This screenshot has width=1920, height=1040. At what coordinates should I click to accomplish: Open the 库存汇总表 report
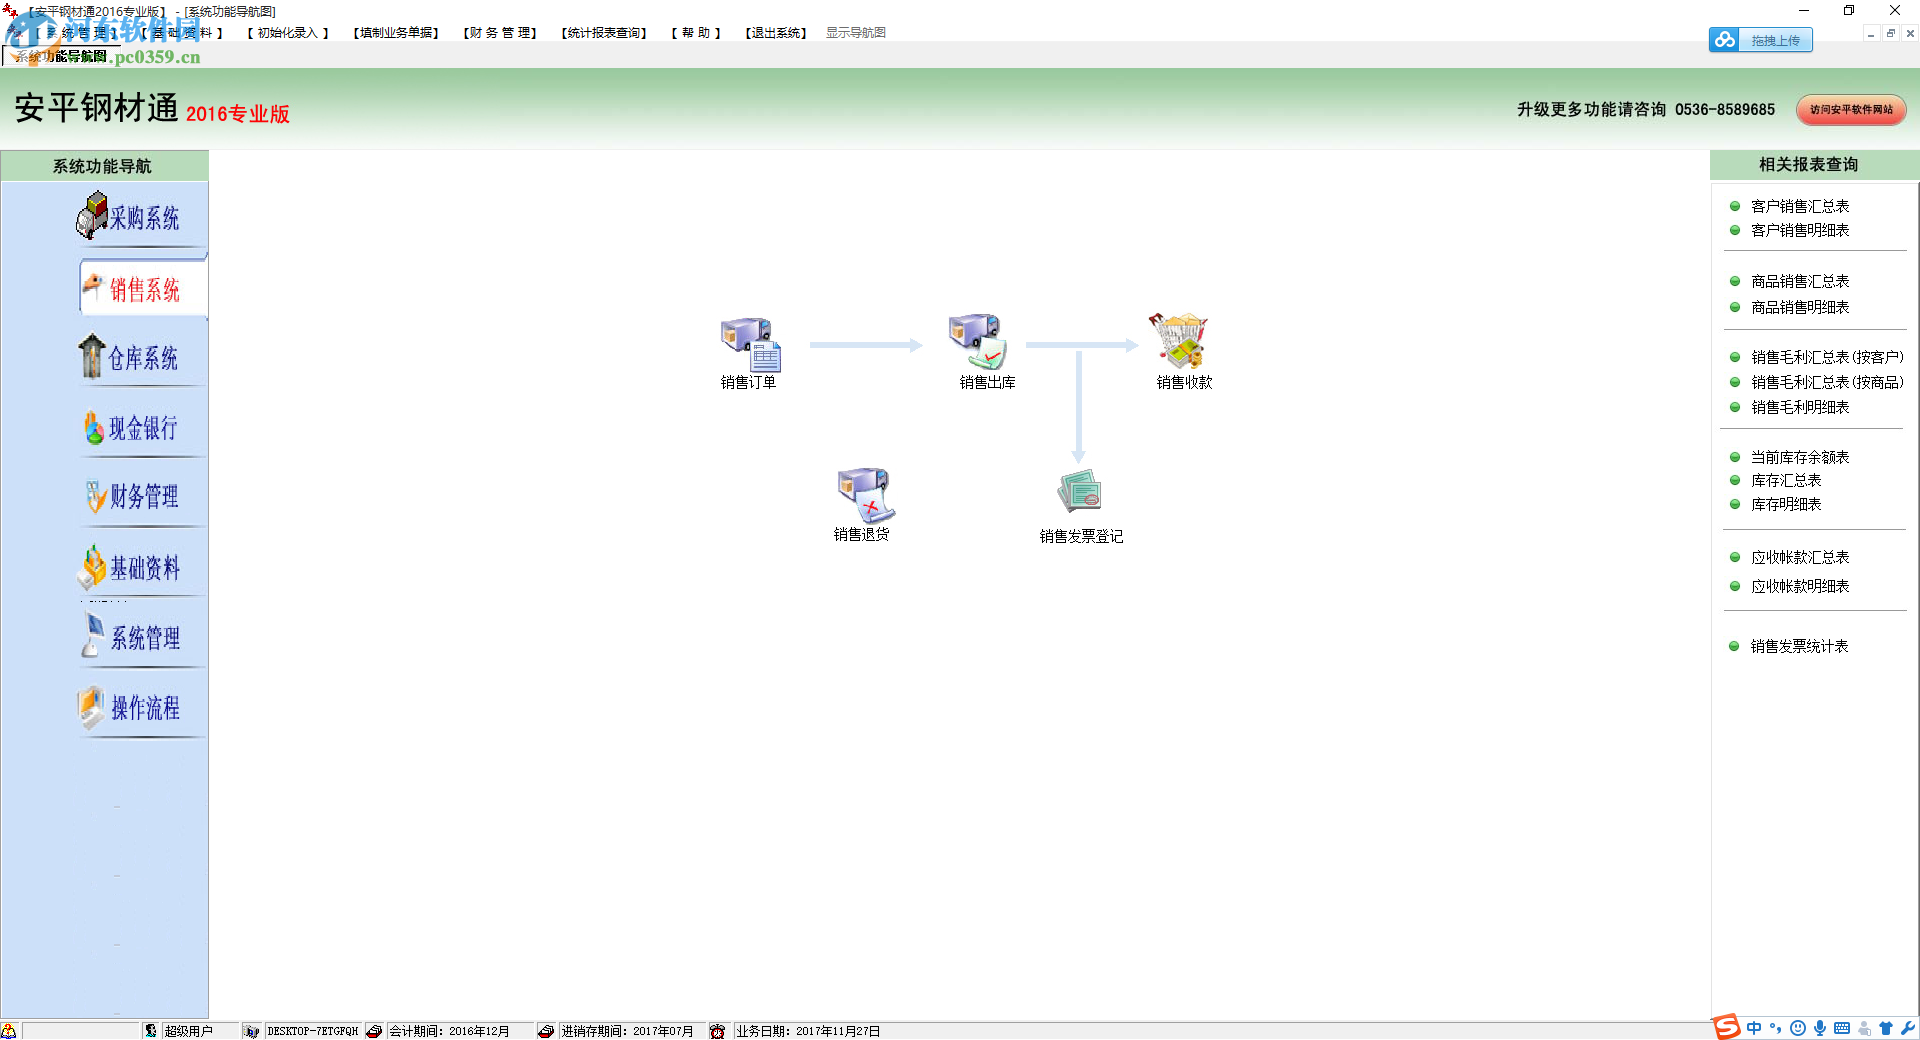(x=1786, y=480)
